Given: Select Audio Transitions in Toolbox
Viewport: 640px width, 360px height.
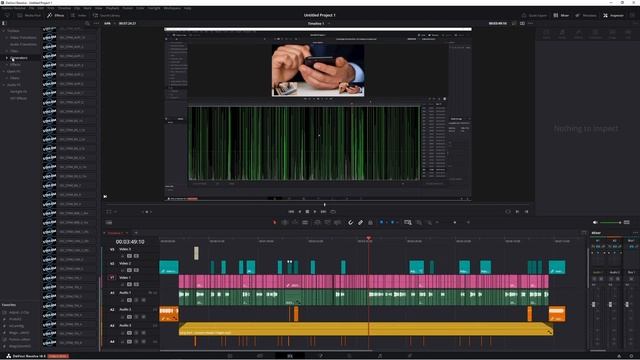Looking at the screenshot, I should (23, 44).
